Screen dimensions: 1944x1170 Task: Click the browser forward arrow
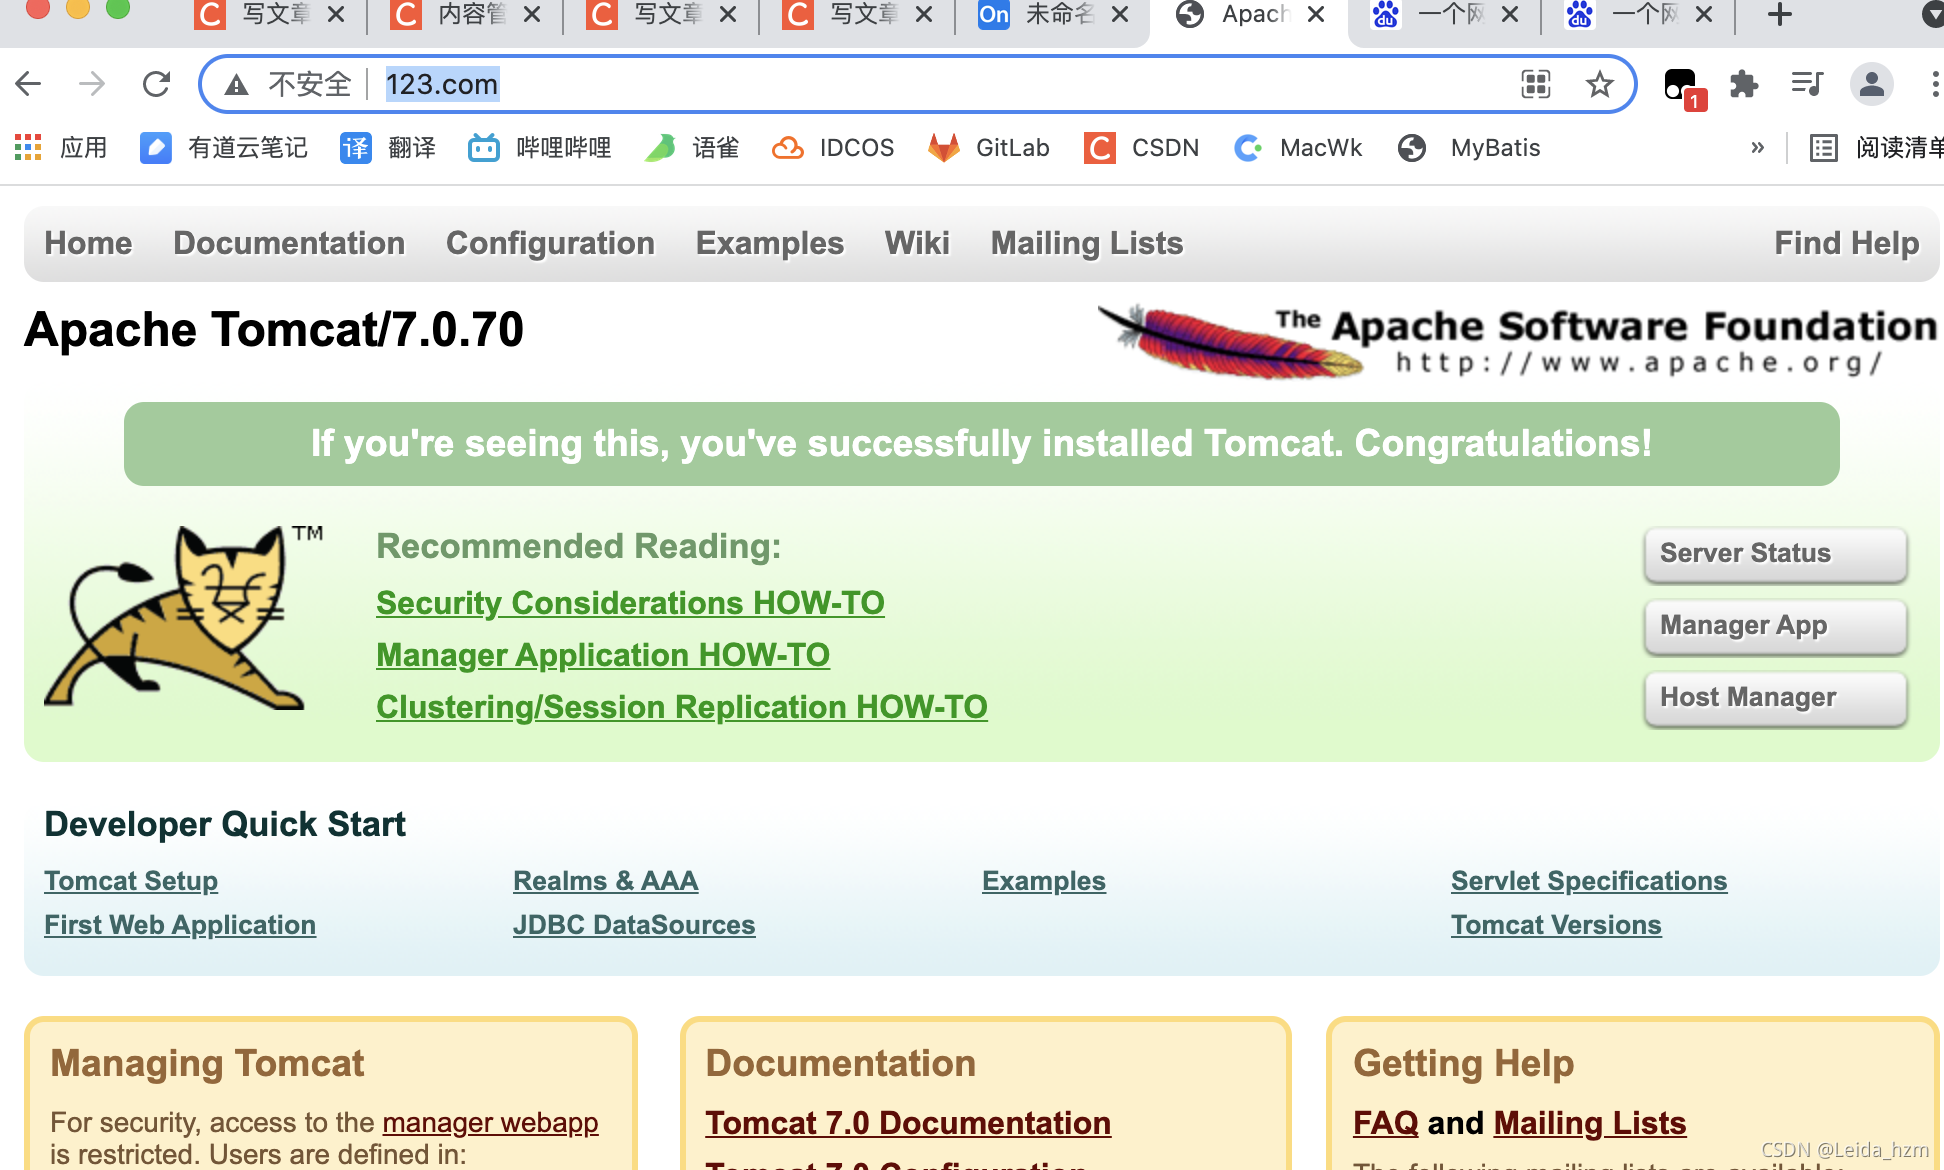92,84
